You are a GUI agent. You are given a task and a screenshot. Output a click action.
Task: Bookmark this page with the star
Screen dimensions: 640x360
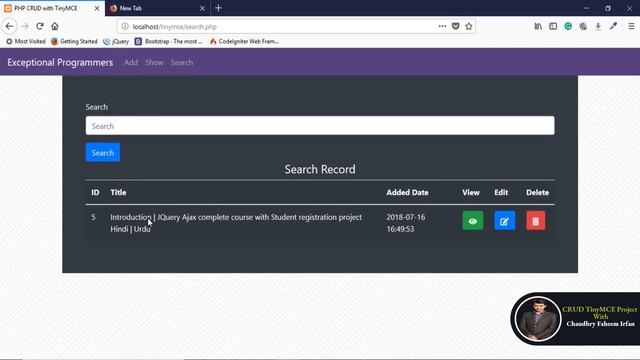click(469, 27)
